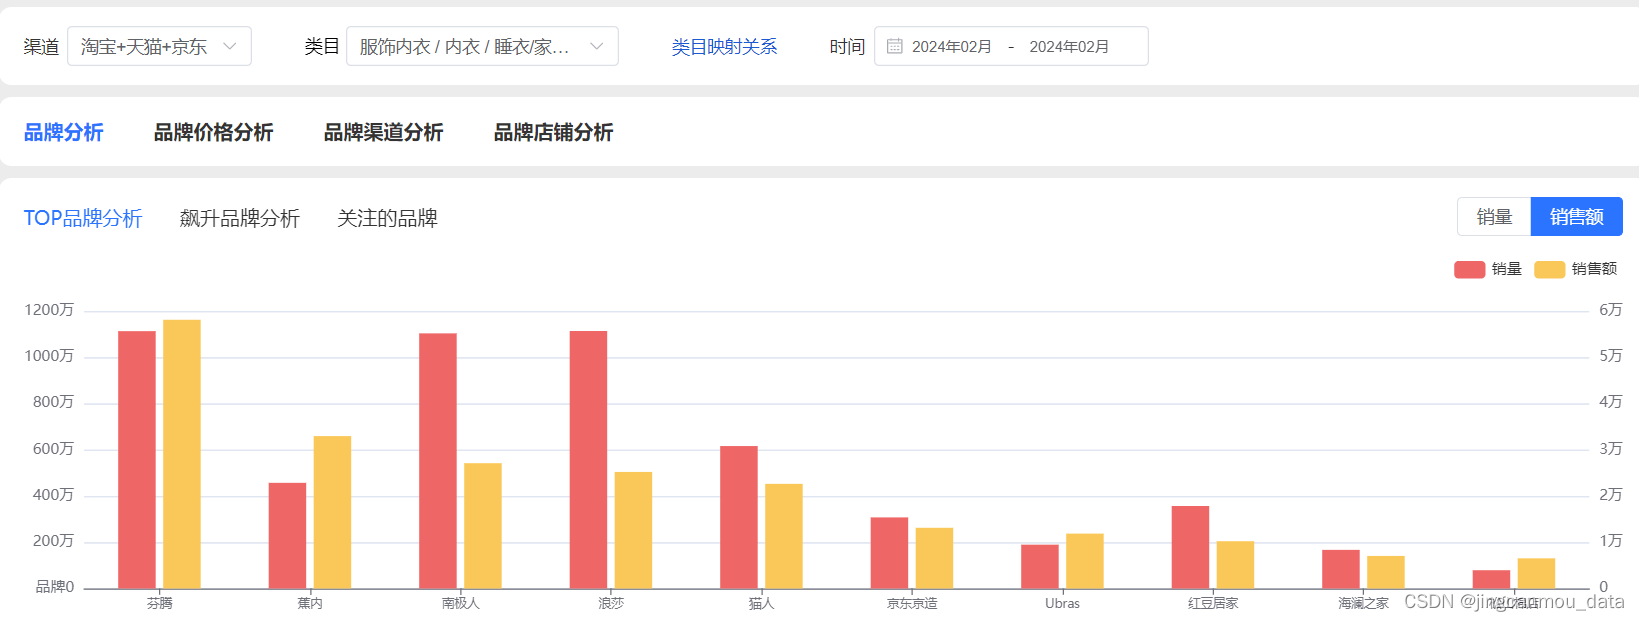Click the chevron arrow in the 渠道 selector
This screenshot has width=1639, height=621.
click(230, 46)
